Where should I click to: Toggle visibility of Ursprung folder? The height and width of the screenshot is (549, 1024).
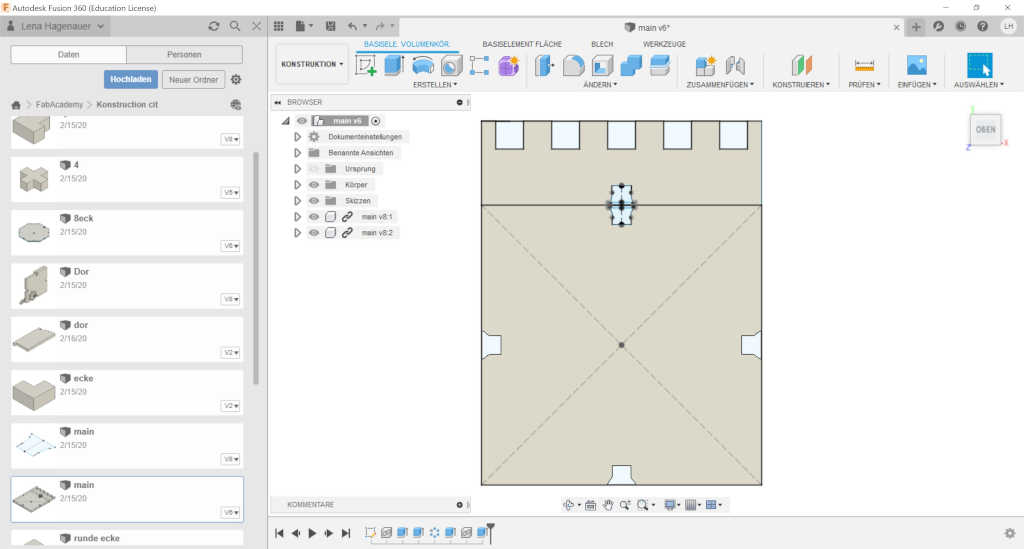(314, 168)
